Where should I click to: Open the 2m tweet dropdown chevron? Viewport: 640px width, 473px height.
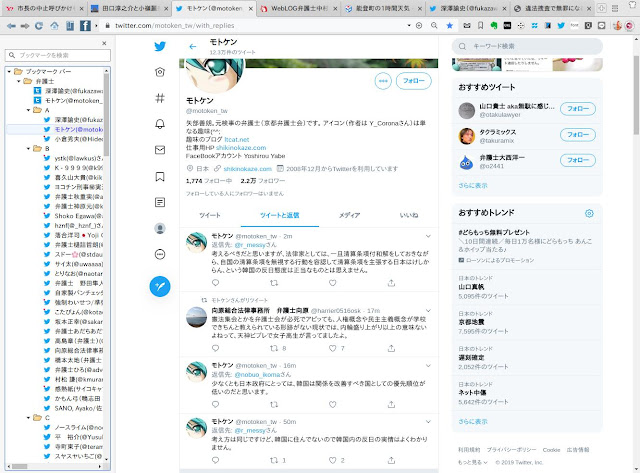428,236
